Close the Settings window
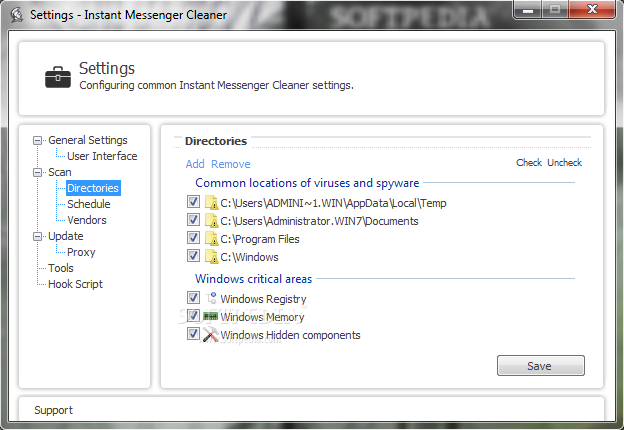 click(x=592, y=10)
